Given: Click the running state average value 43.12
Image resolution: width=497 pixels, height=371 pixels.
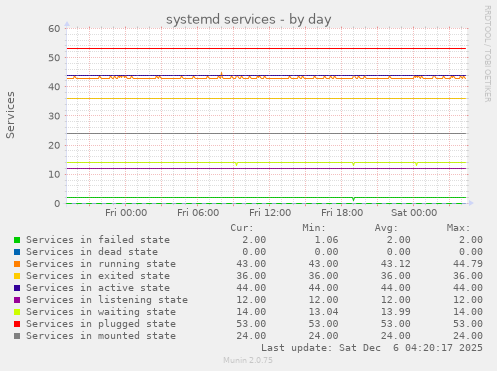Looking at the screenshot, I should 395,264.
